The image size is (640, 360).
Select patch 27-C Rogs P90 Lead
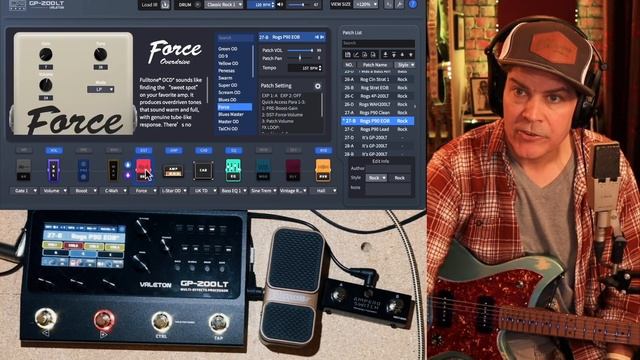pos(378,129)
